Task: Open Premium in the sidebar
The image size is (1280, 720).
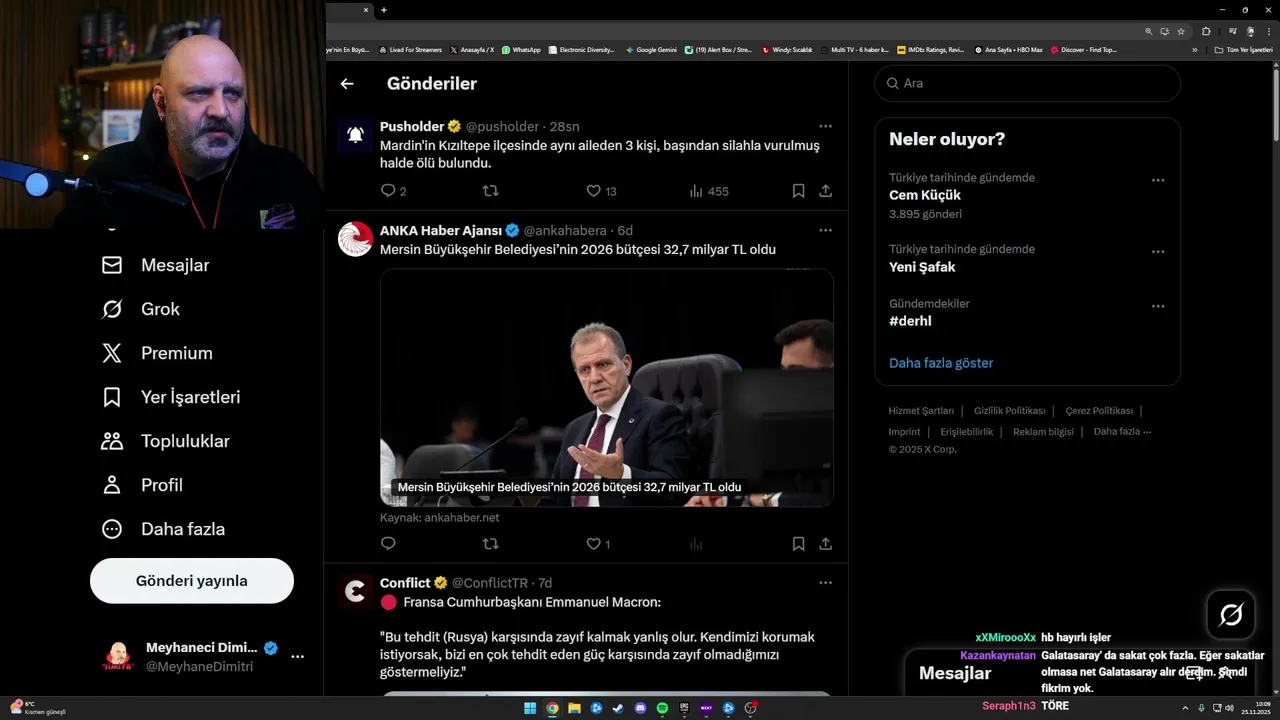Action: tap(157, 353)
